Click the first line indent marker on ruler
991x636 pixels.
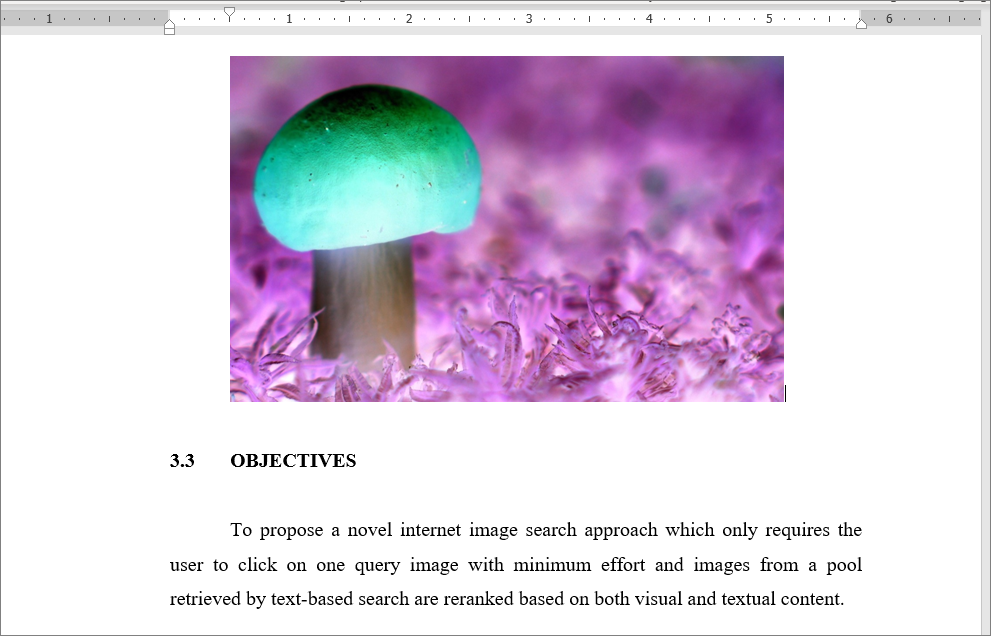click(x=229, y=13)
